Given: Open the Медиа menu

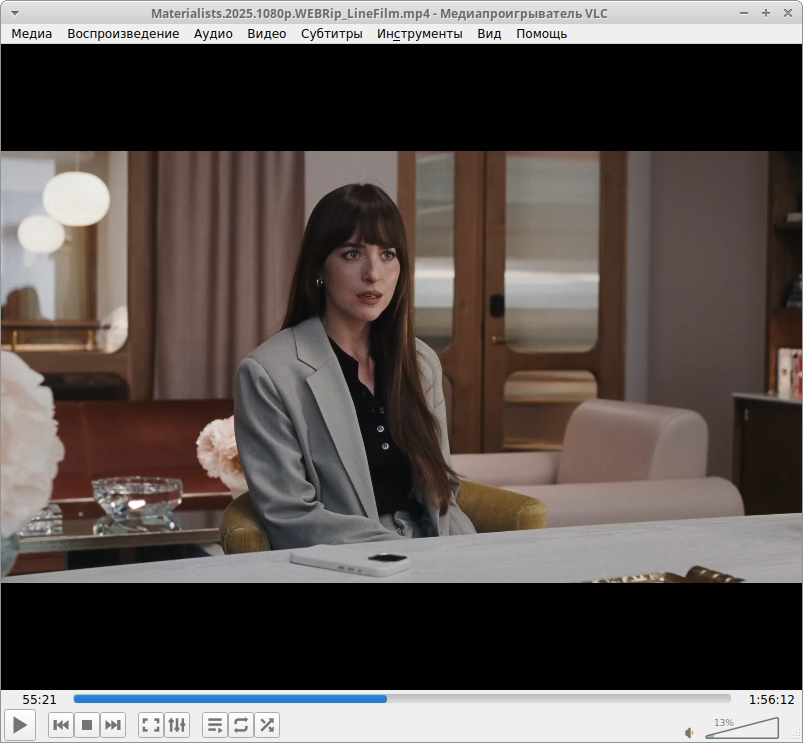Looking at the screenshot, I should click(x=32, y=34).
